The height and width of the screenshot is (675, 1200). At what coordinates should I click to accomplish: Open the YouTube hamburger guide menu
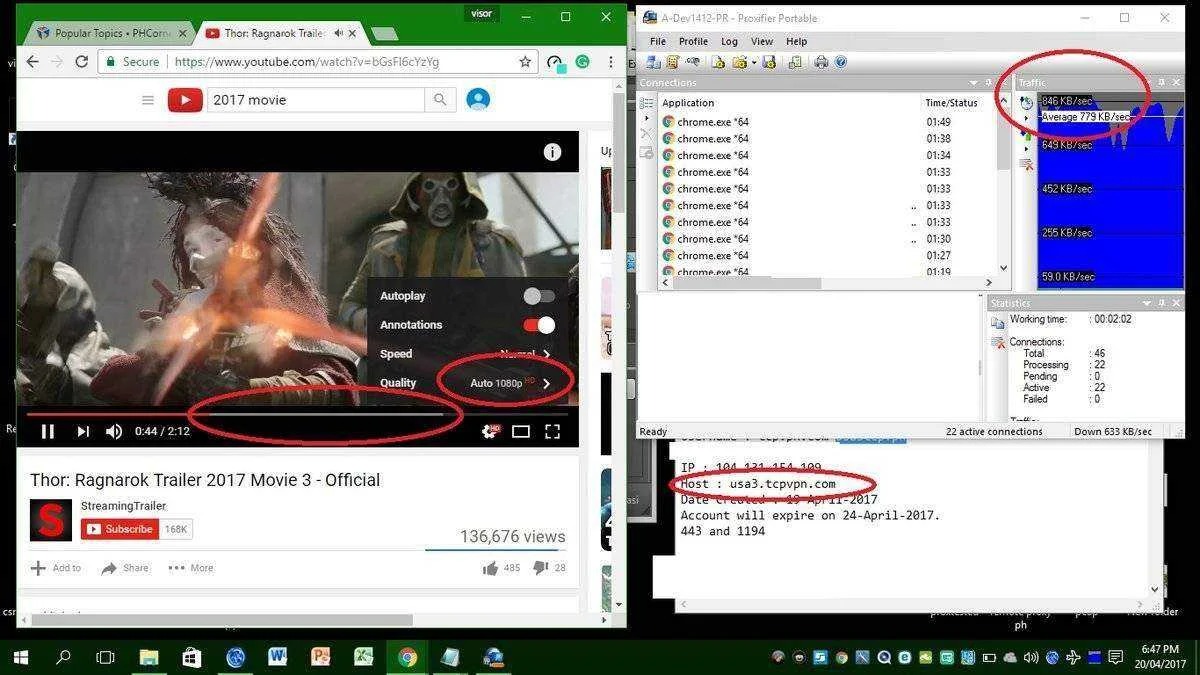pyautogui.click(x=148, y=100)
